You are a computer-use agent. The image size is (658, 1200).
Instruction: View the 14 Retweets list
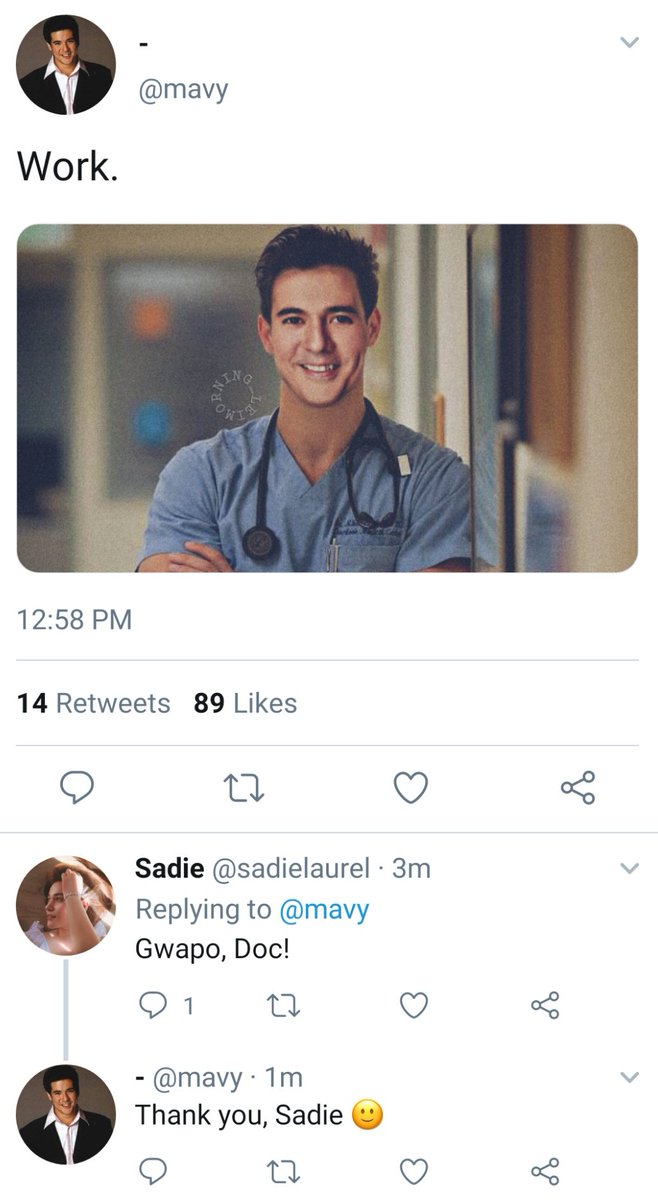point(94,703)
